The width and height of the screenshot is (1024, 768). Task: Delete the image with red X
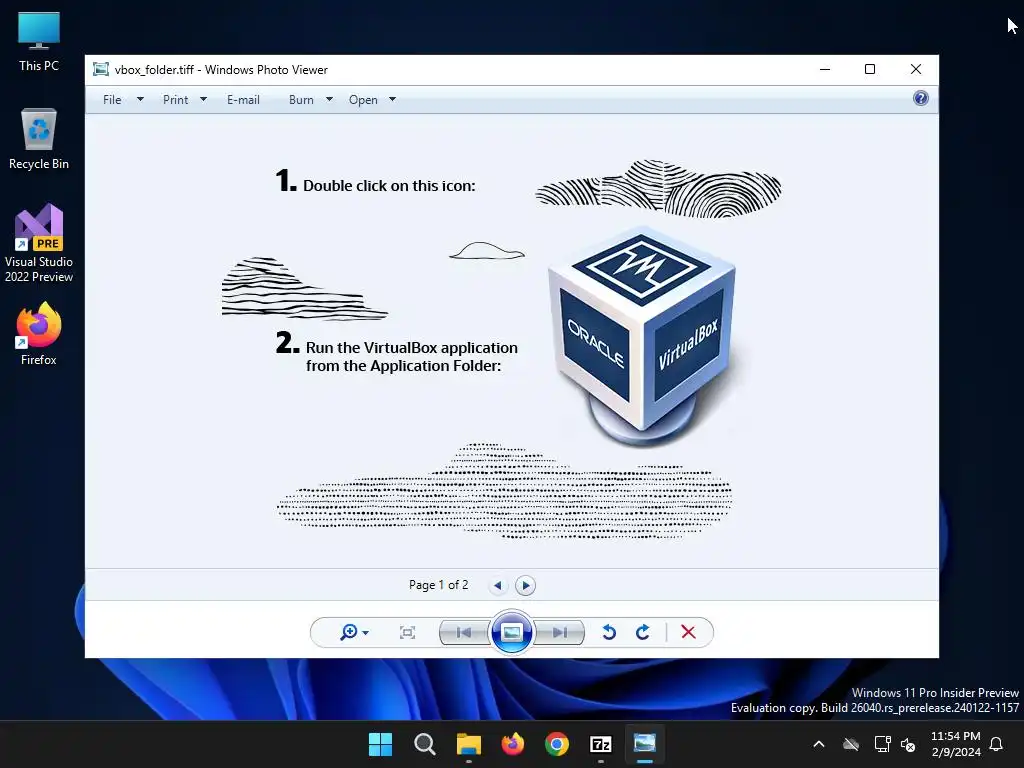point(688,632)
